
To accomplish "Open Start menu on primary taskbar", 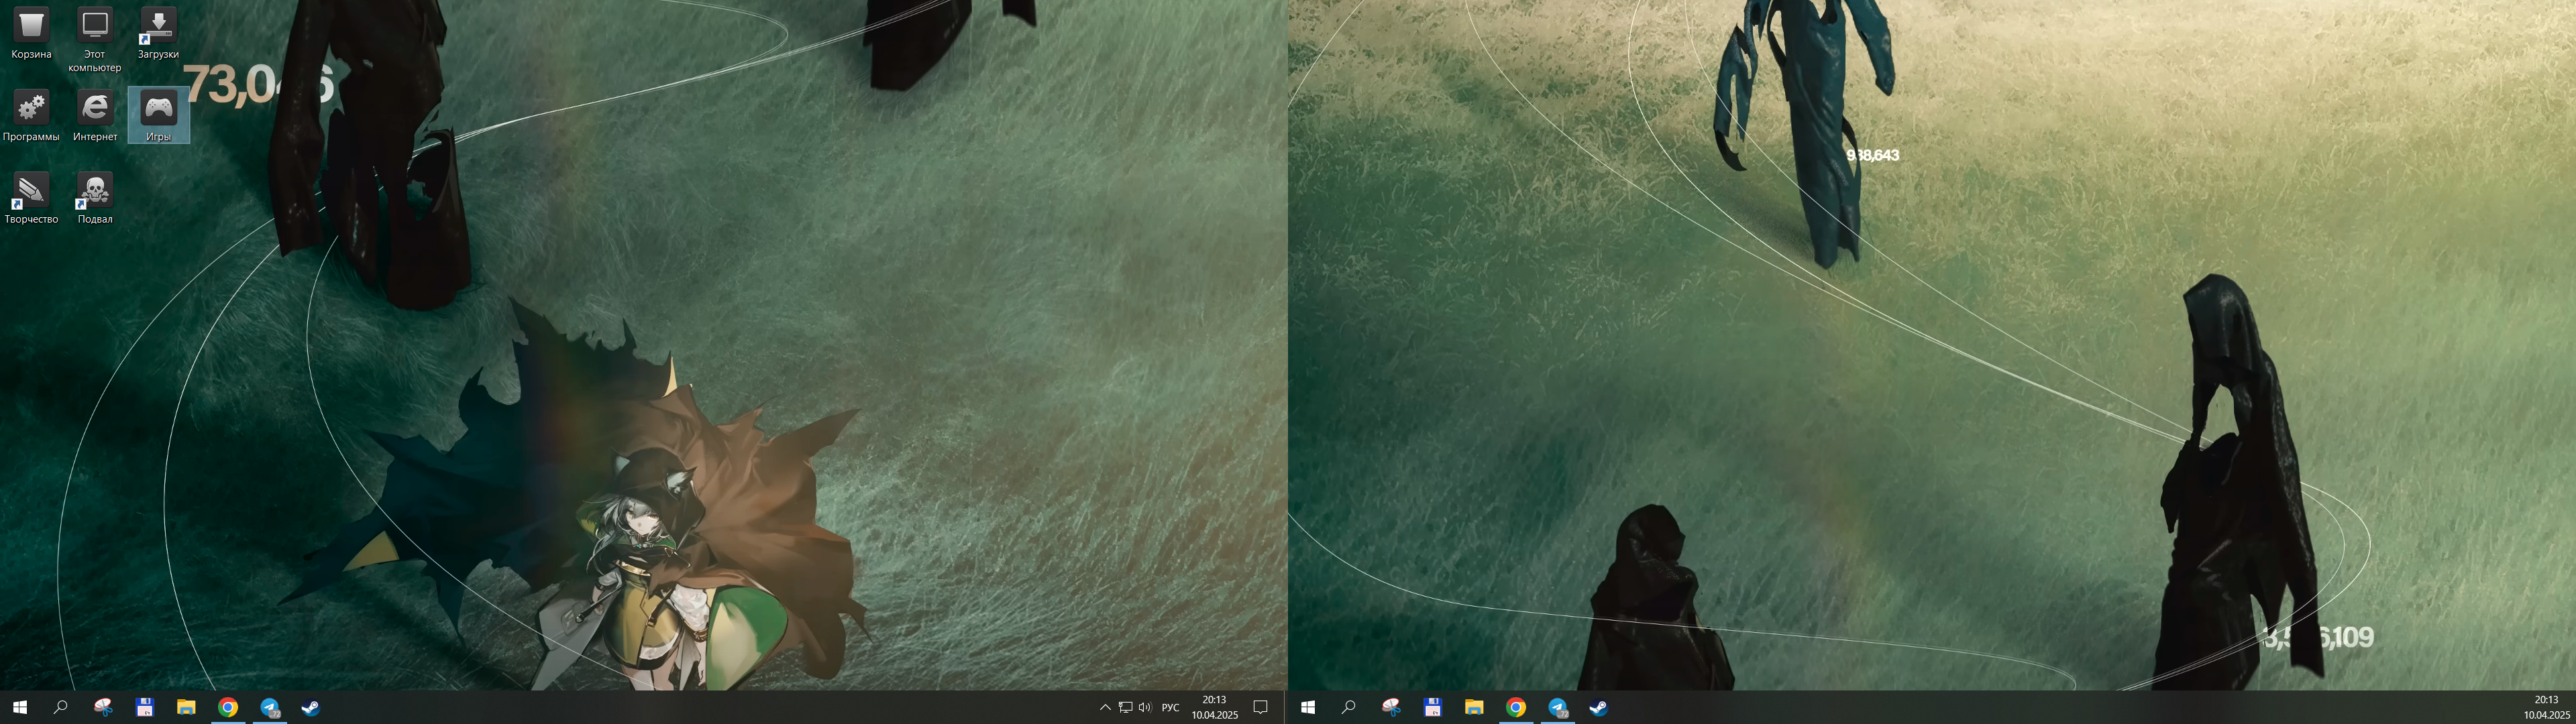I will (x=19, y=707).
